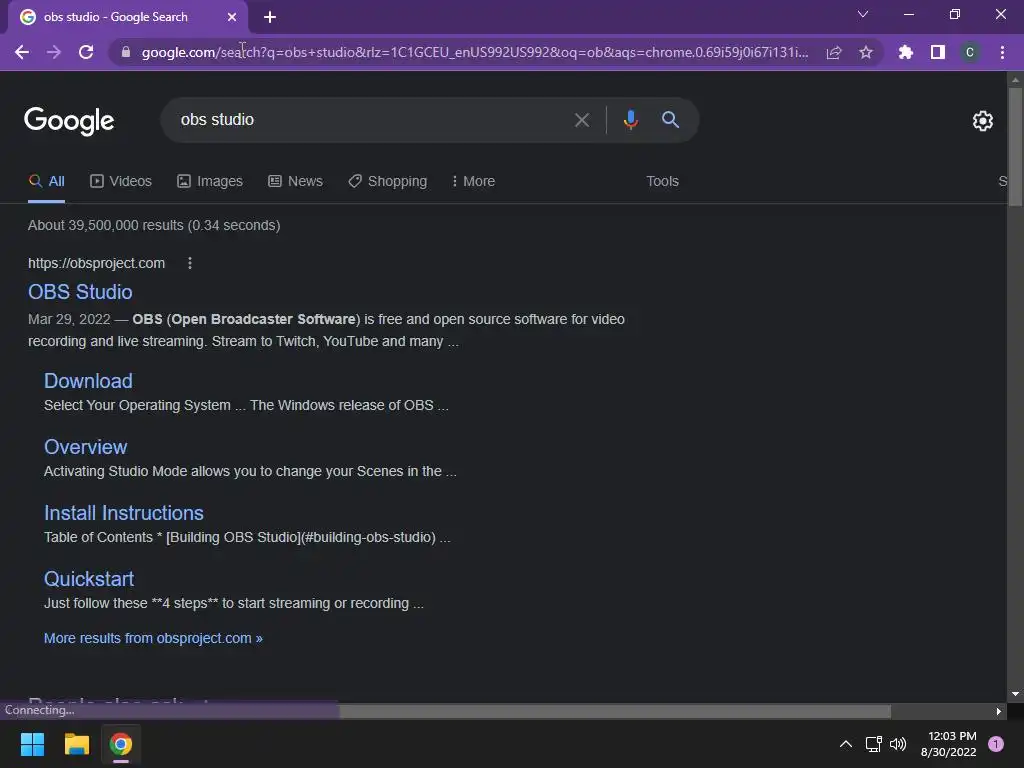Open a new tab with the plus button
This screenshot has height=768, width=1024.
270,17
